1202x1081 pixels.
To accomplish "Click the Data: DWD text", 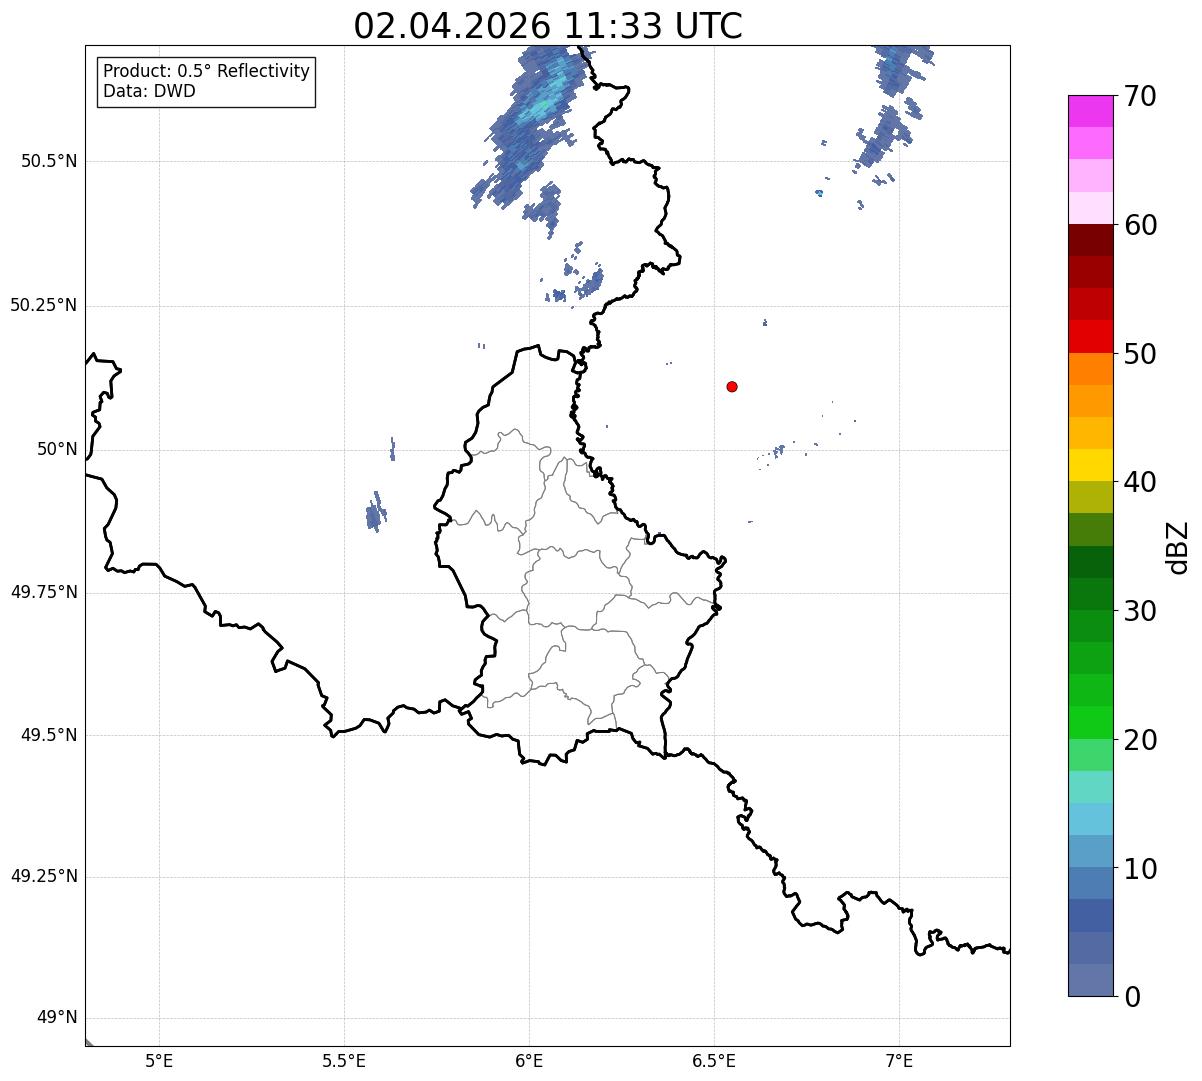I will pos(149,91).
